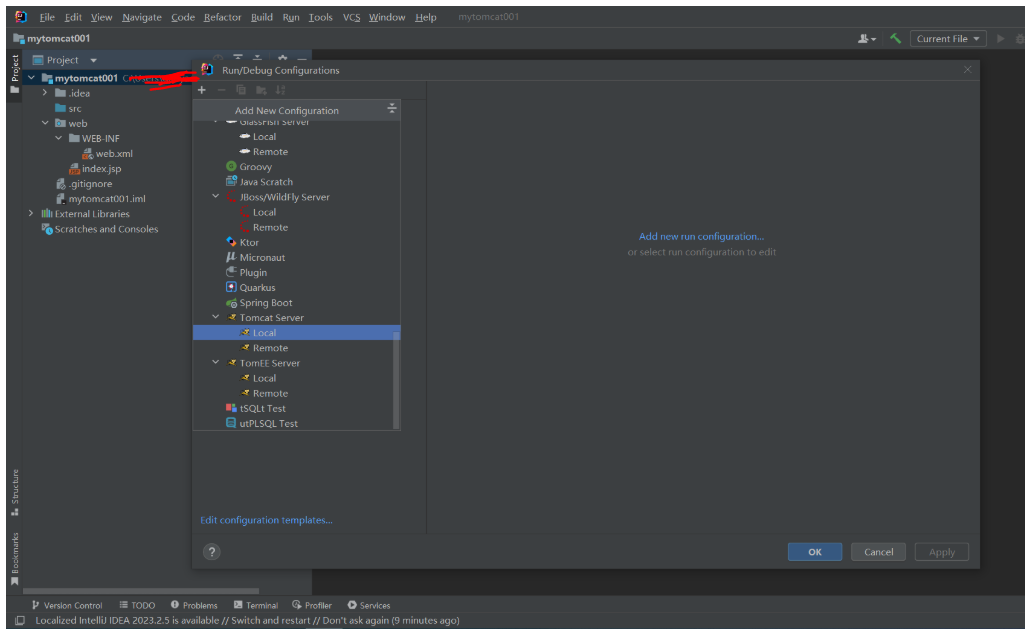Open the Run menu
1025x629 pixels.
tap(291, 17)
